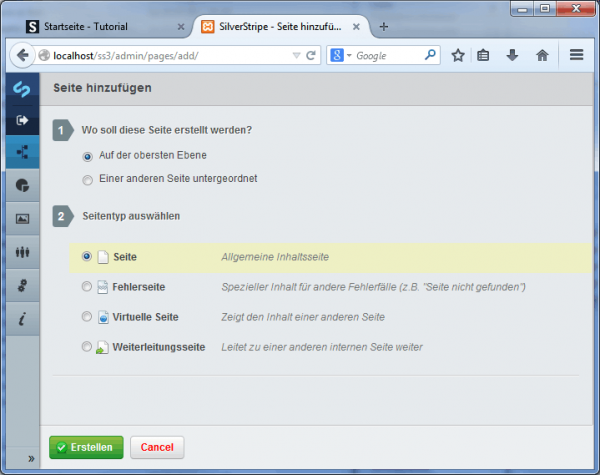
Task: Open a new browser tab
Action: [x=383, y=26]
